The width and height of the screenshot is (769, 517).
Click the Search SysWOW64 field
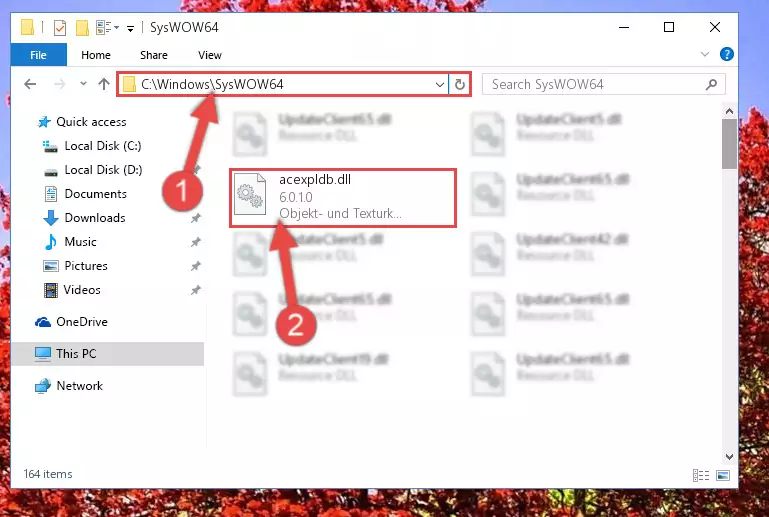coord(604,84)
